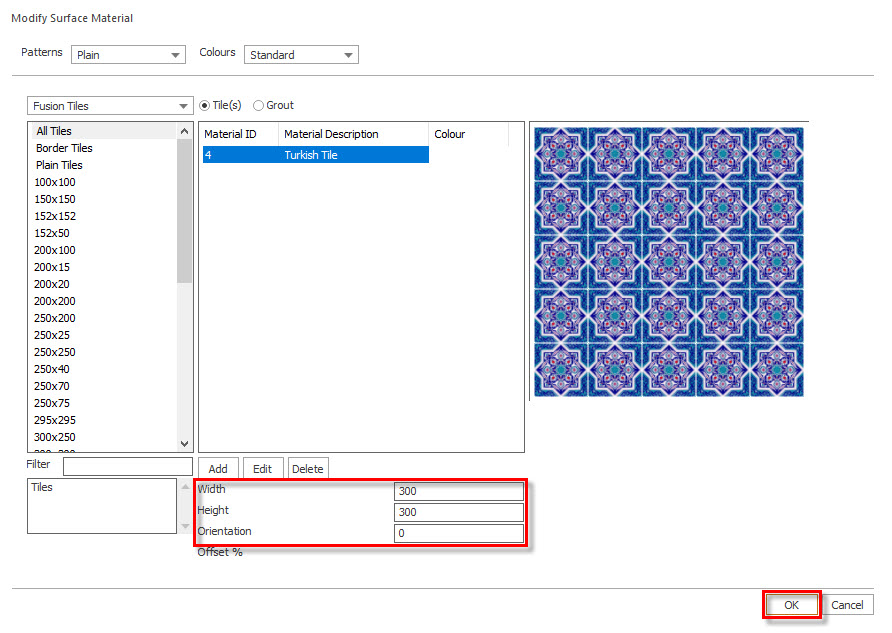Click the Orientation input field
Viewport: 892px width, 633px height.
tap(459, 533)
